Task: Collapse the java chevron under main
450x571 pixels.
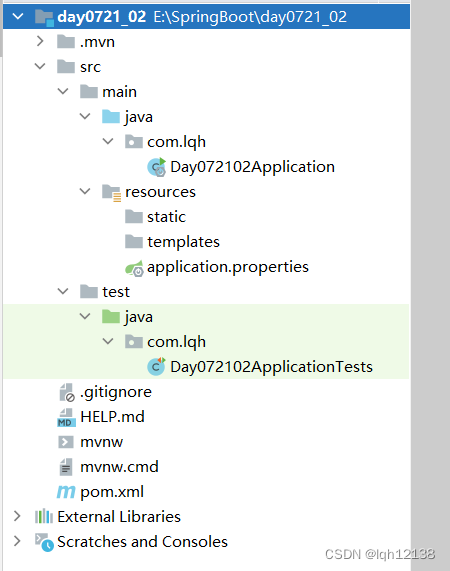Action: tap(85, 117)
